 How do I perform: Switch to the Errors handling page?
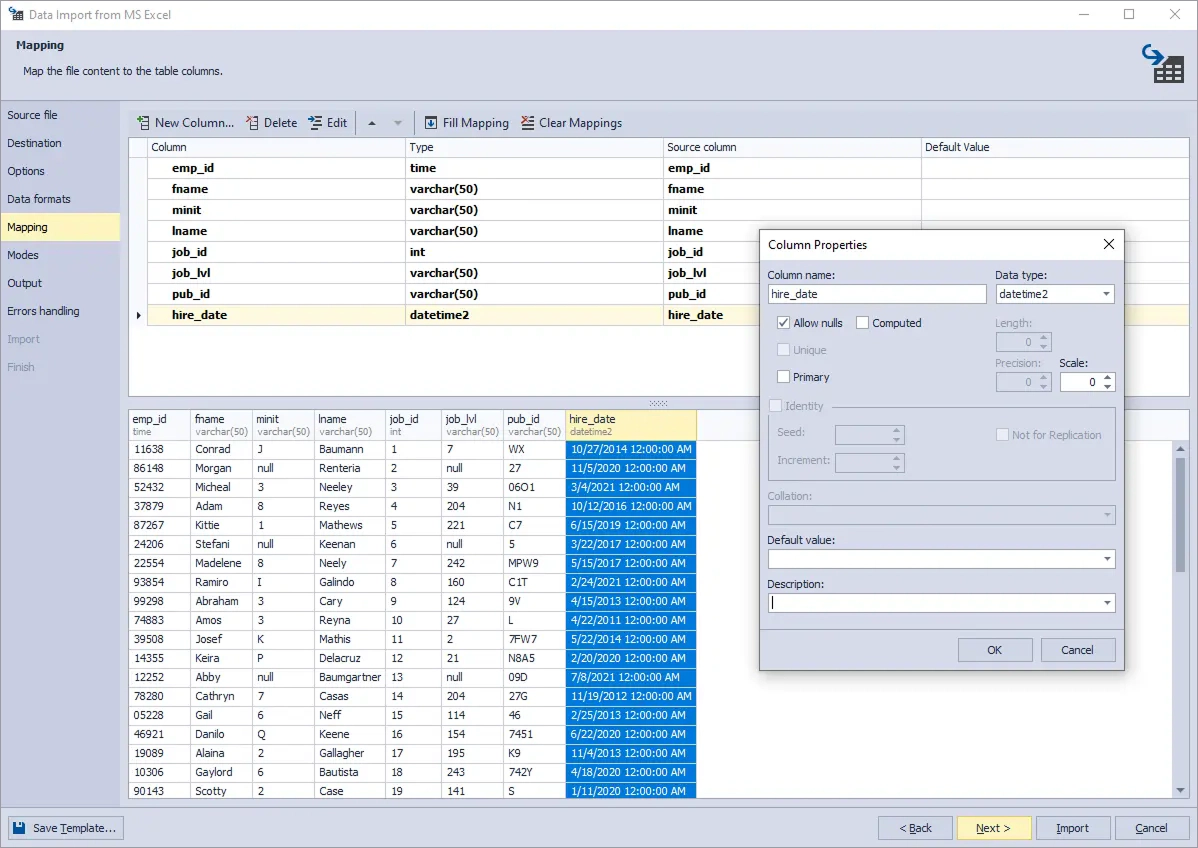coord(43,311)
